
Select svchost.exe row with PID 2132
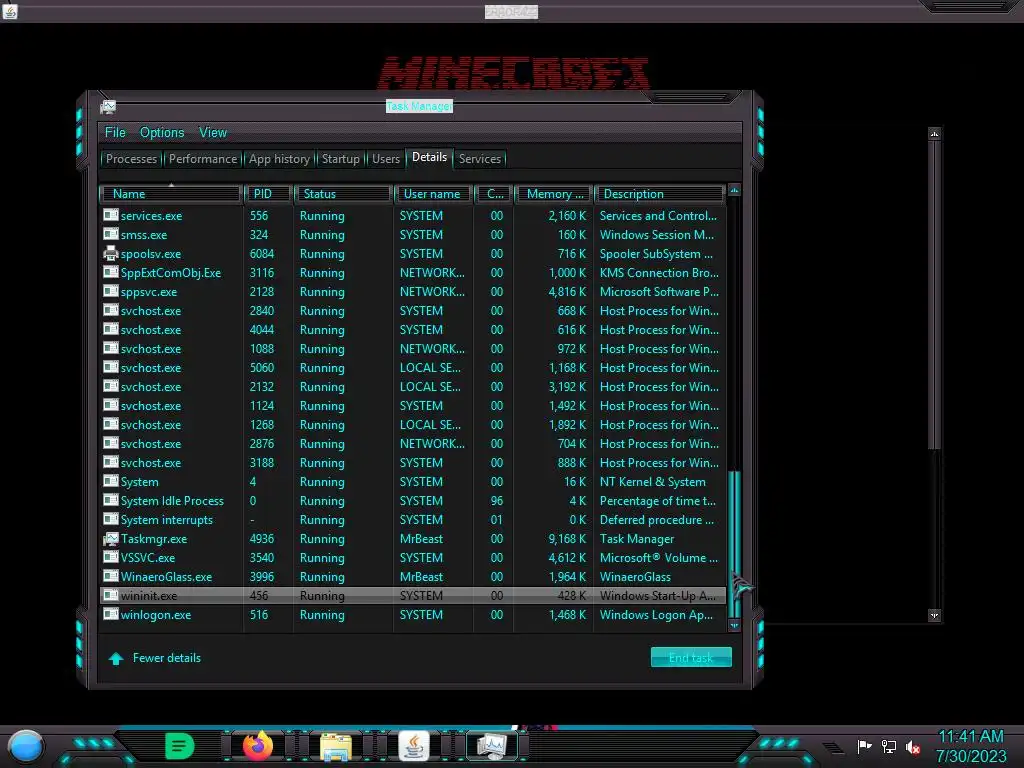click(x=413, y=387)
